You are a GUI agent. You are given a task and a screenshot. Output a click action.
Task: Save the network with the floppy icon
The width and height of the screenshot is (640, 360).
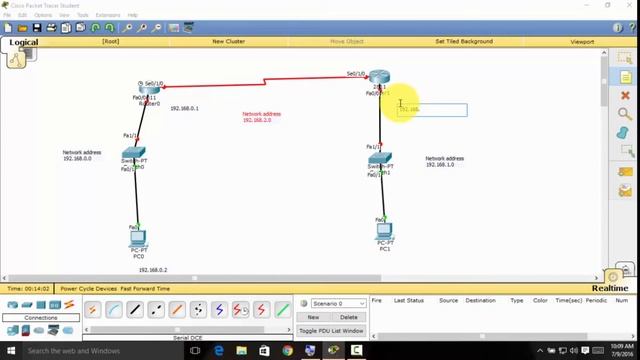click(x=37, y=28)
